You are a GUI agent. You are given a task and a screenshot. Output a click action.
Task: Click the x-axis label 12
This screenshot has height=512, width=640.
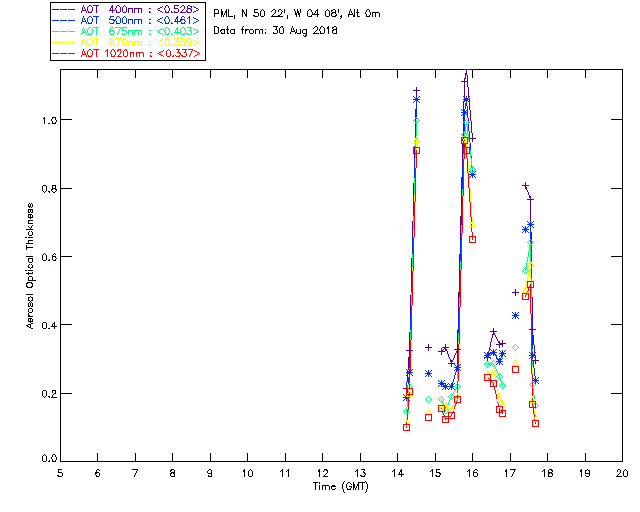[322, 473]
